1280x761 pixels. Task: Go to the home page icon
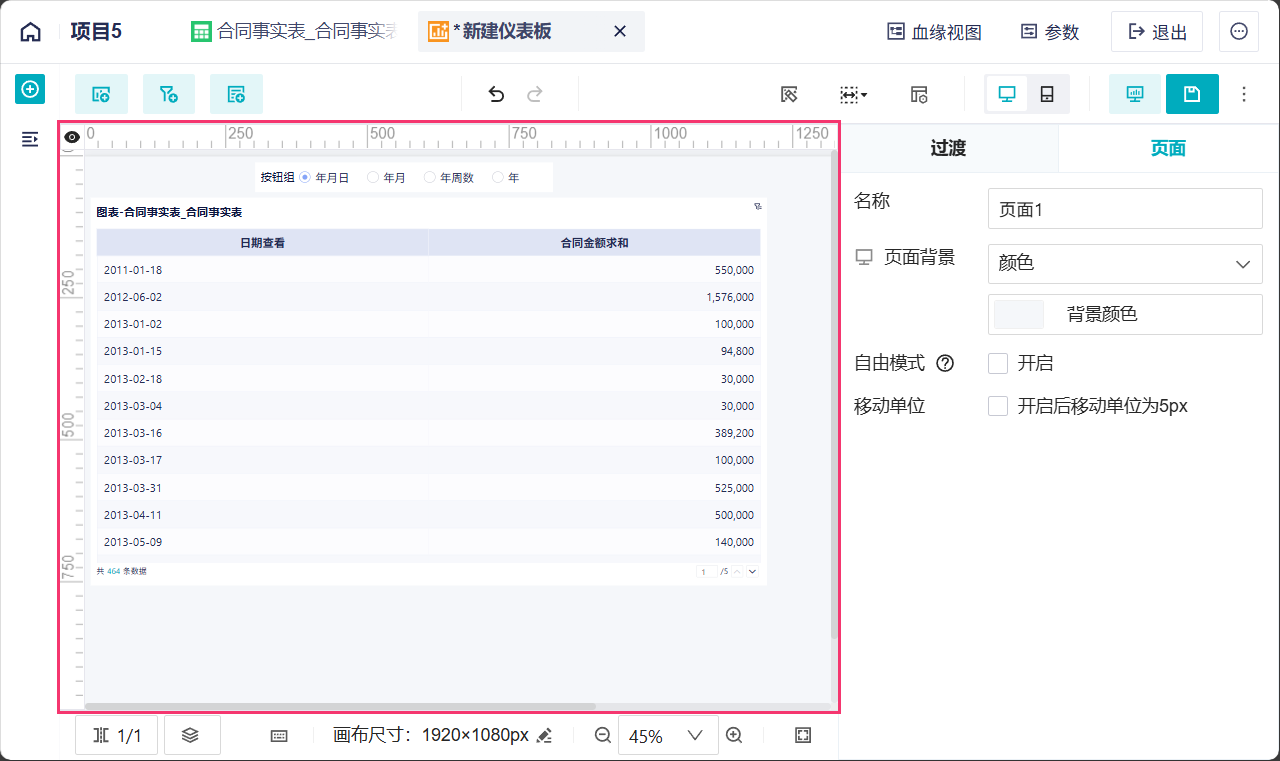click(31, 31)
